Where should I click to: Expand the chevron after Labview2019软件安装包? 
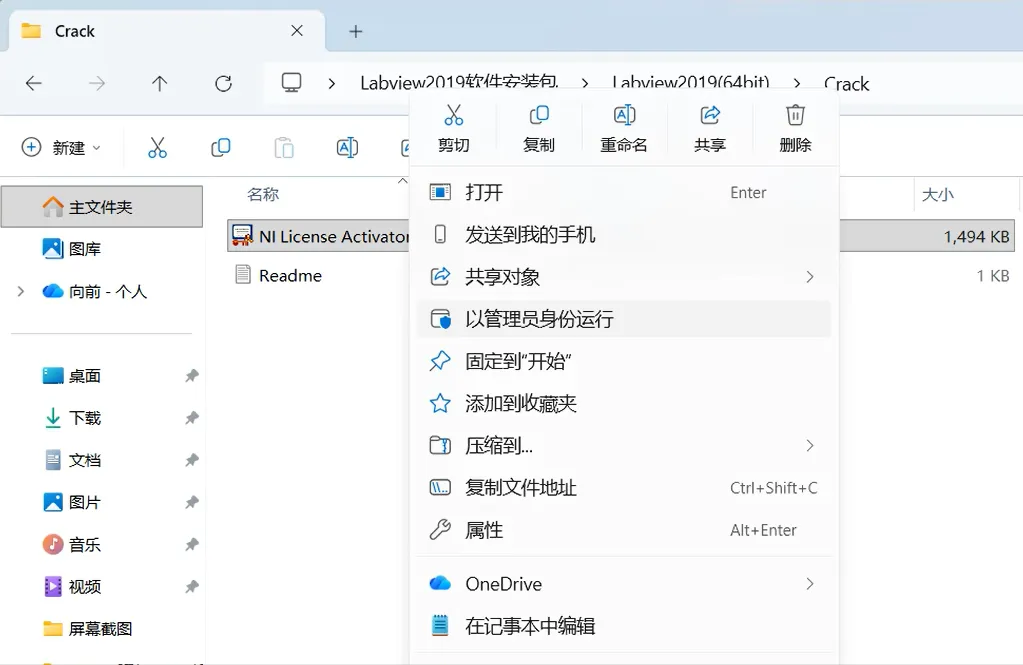coord(585,84)
